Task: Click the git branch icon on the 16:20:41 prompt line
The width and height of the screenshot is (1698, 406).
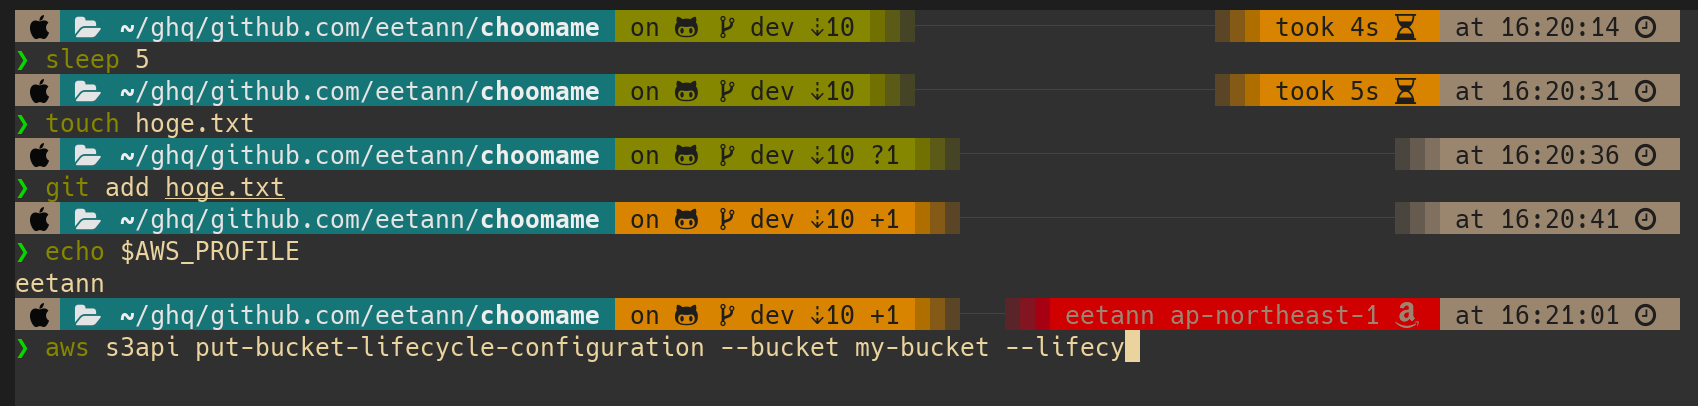Action: [727, 219]
